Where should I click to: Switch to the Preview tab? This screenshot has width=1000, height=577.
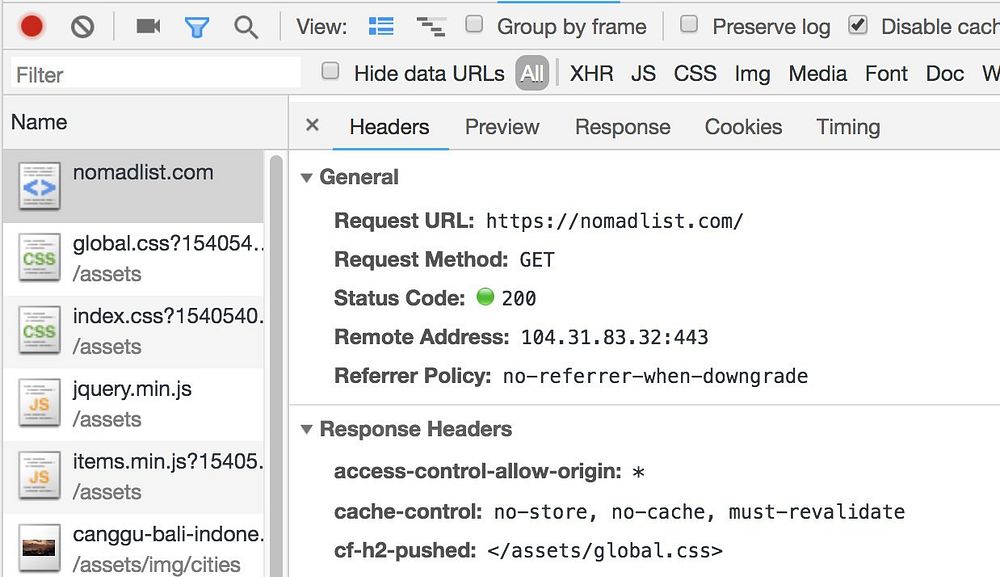[502, 127]
